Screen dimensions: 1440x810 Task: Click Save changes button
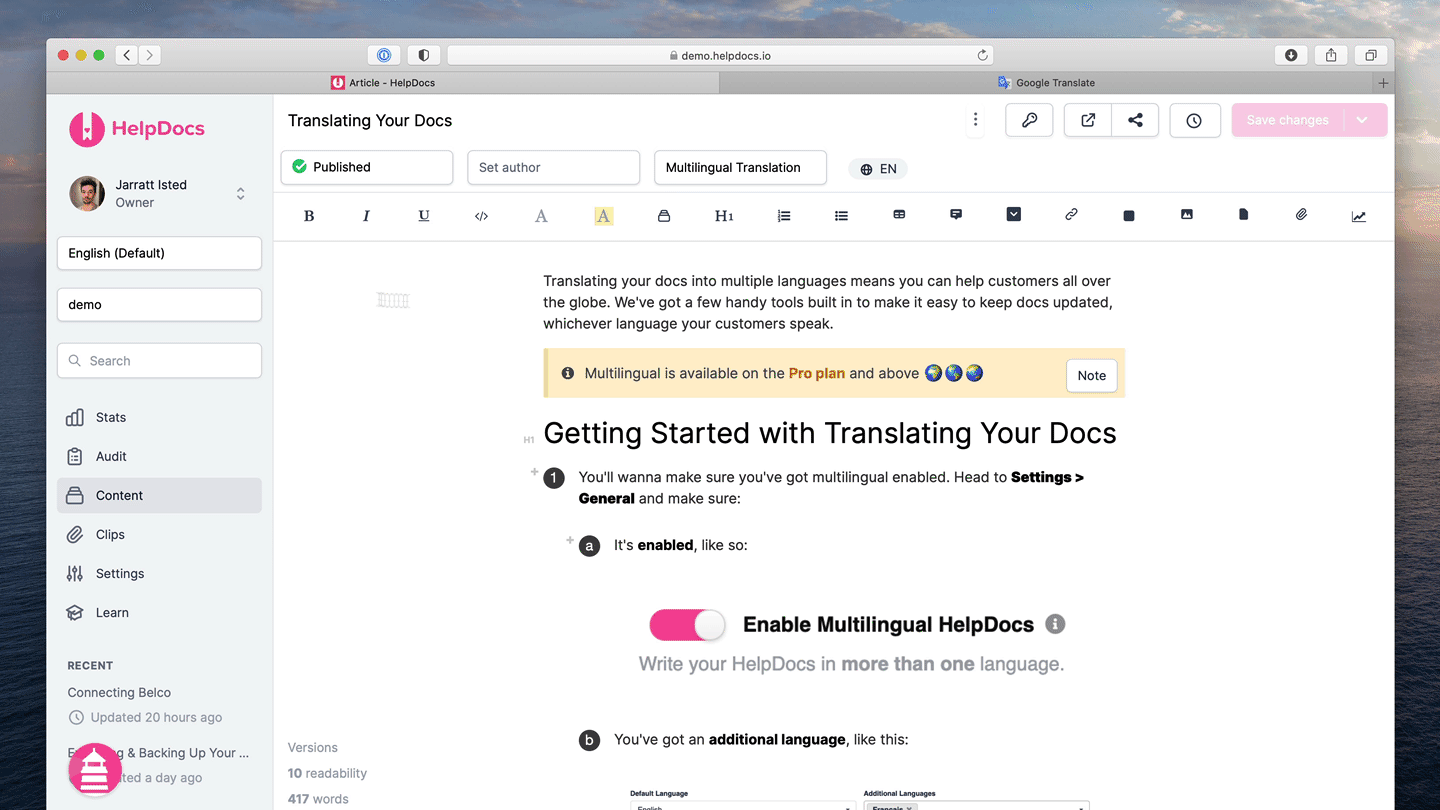pos(1288,120)
